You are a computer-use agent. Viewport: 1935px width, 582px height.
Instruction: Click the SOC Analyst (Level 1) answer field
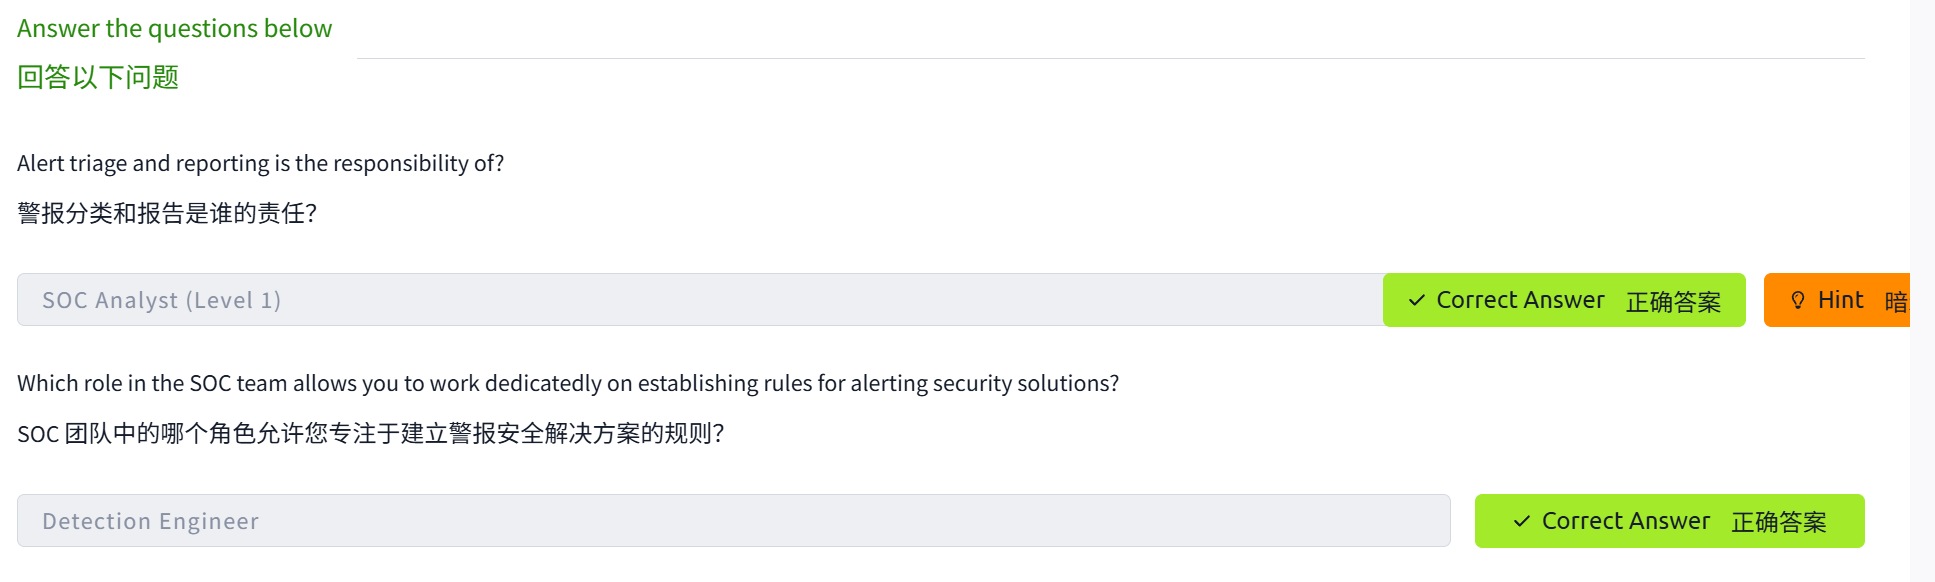[700, 300]
